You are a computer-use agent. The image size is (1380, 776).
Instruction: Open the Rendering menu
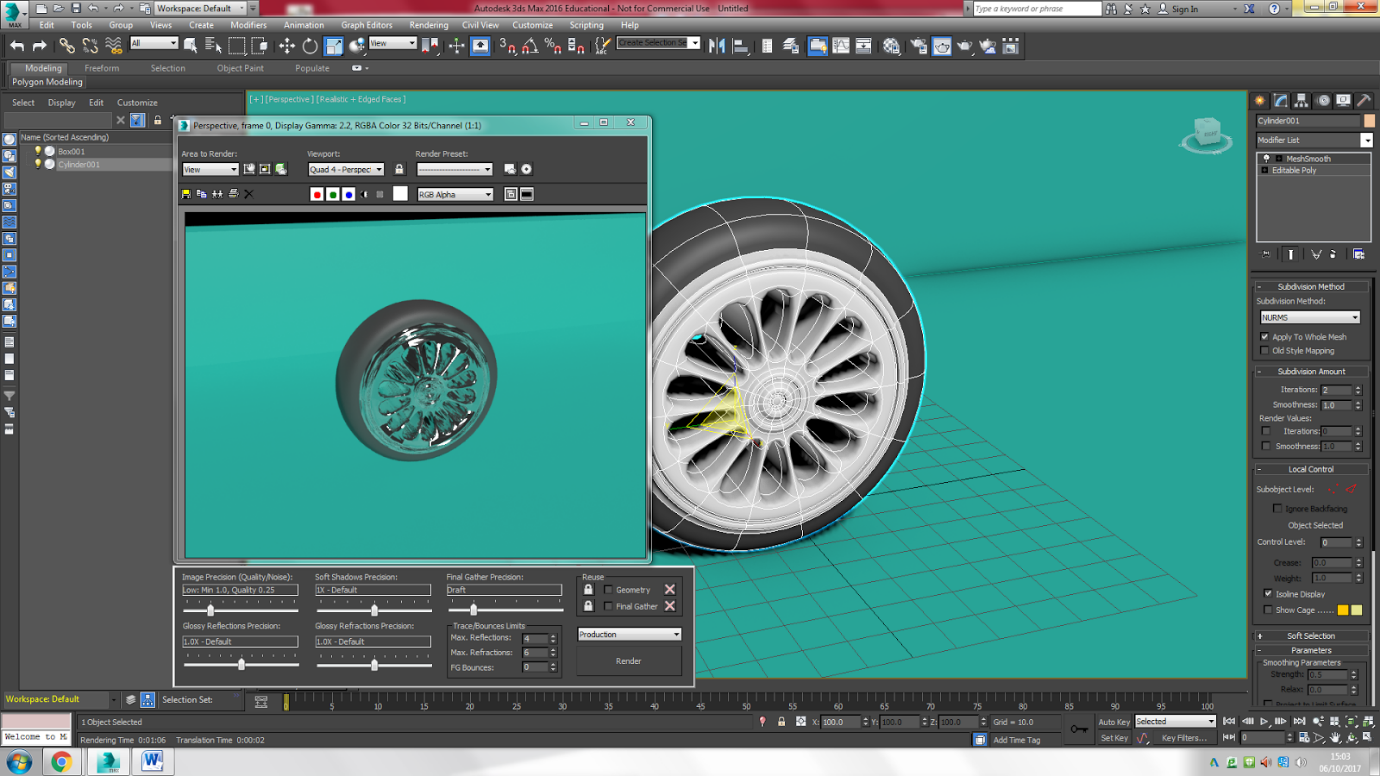tap(428, 25)
